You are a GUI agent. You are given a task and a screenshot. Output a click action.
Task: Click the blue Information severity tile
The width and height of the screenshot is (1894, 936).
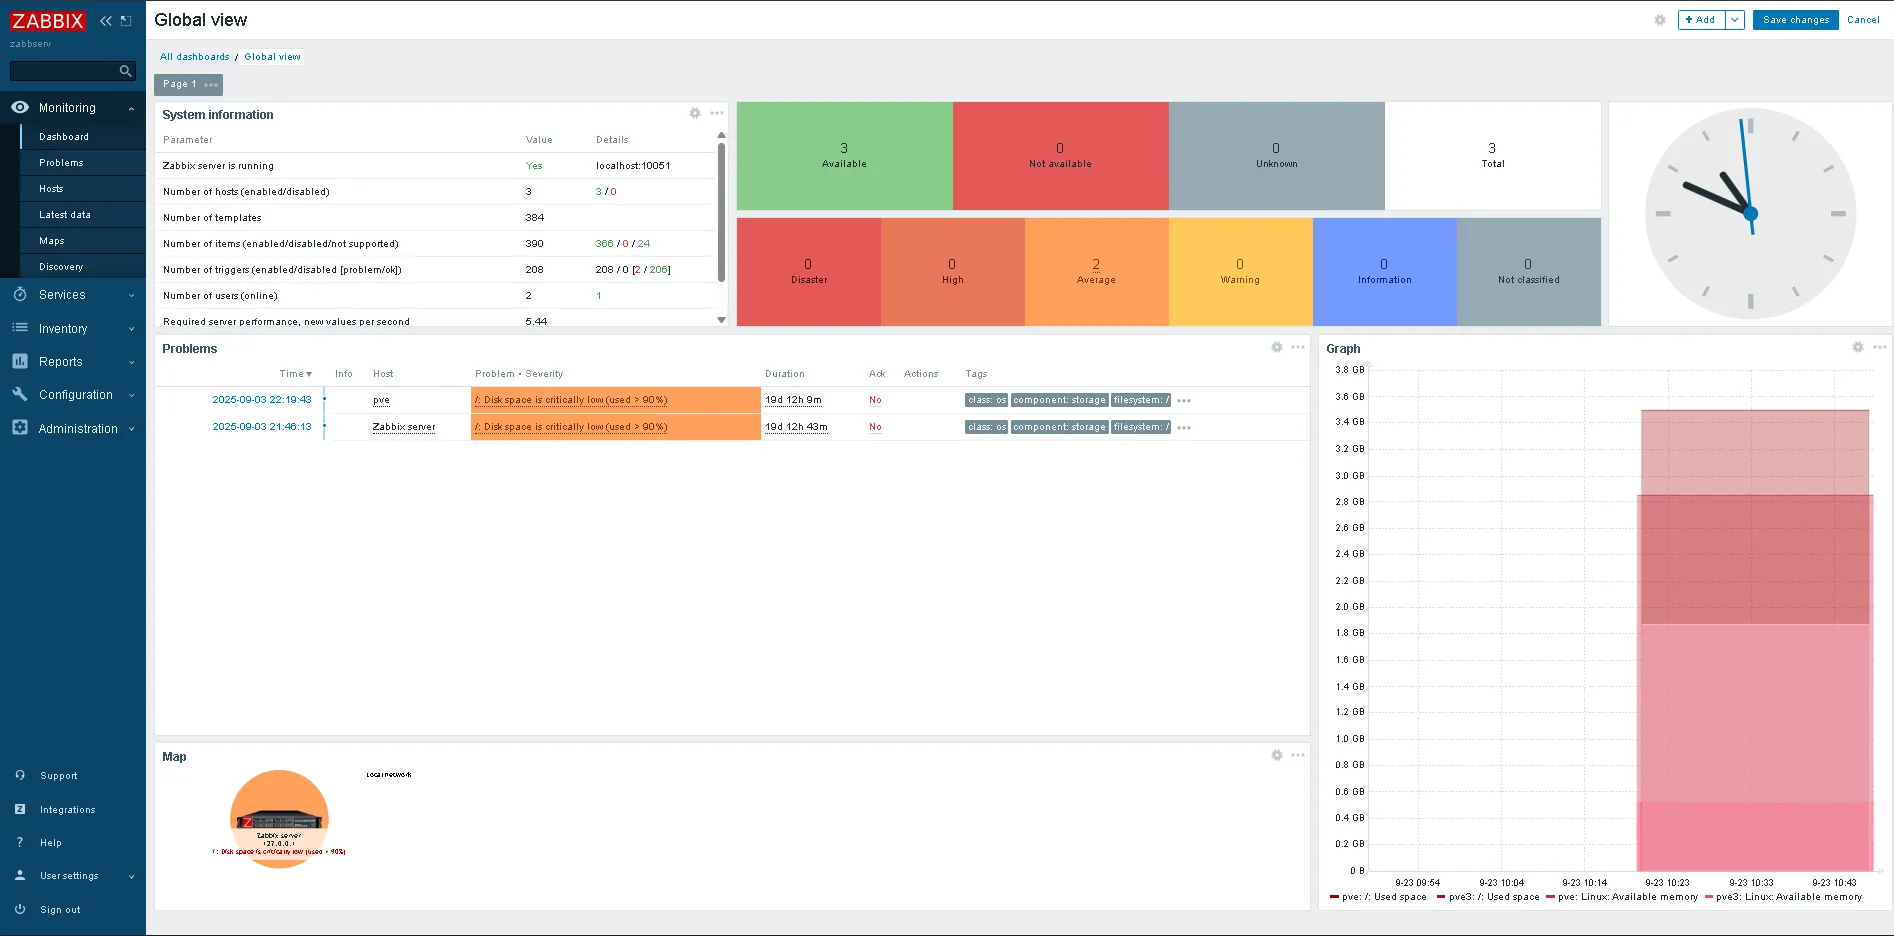[1384, 272]
